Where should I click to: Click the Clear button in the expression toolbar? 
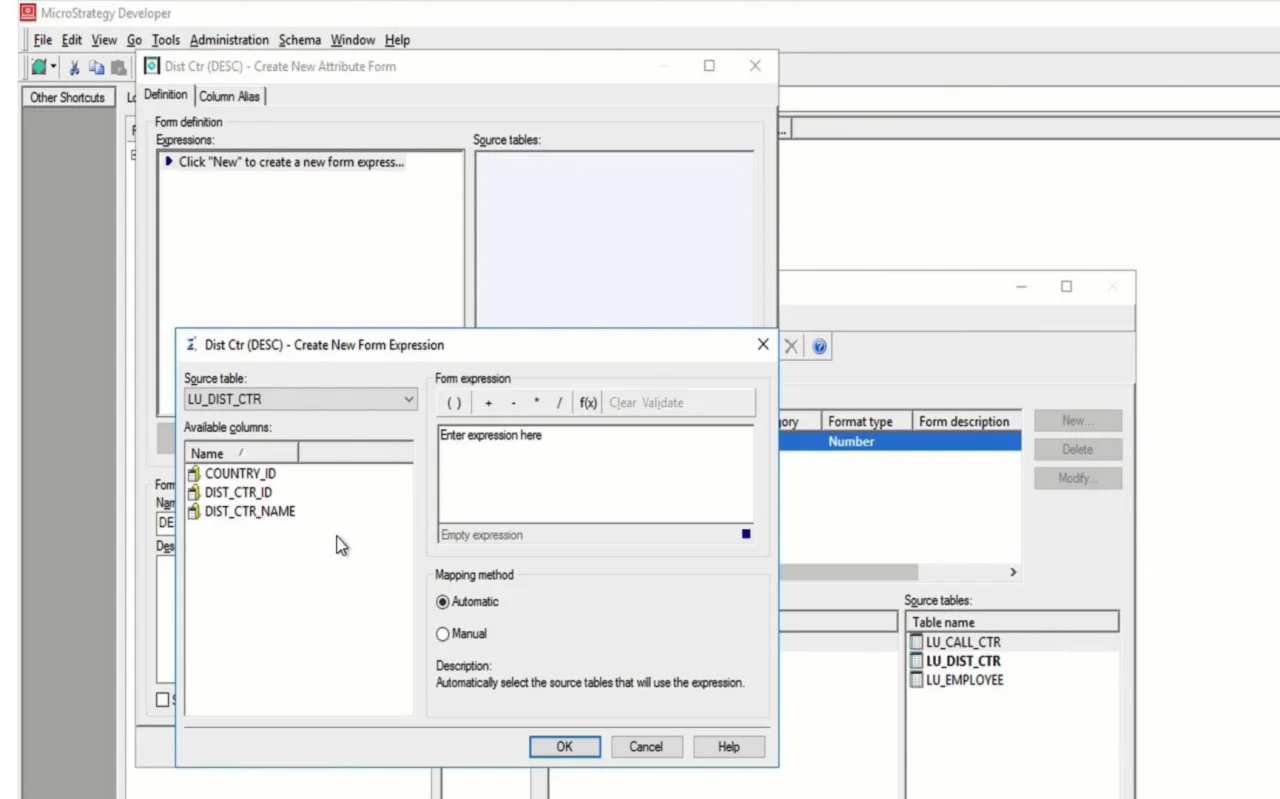[x=622, y=403]
